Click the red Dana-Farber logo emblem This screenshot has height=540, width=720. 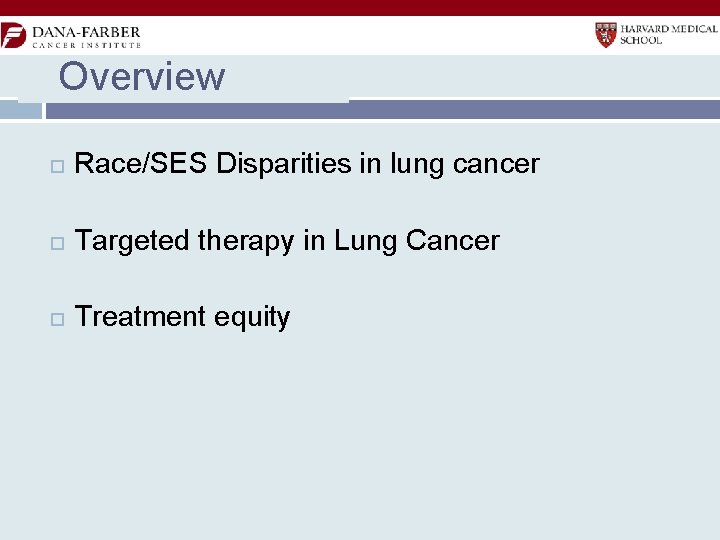(13, 35)
